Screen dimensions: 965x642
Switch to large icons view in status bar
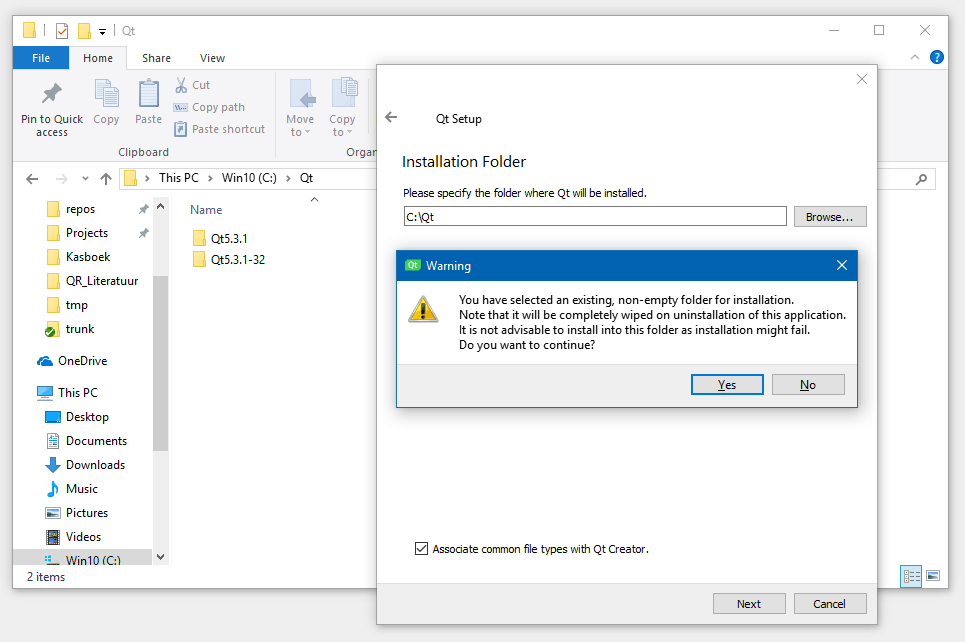pos(933,576)
